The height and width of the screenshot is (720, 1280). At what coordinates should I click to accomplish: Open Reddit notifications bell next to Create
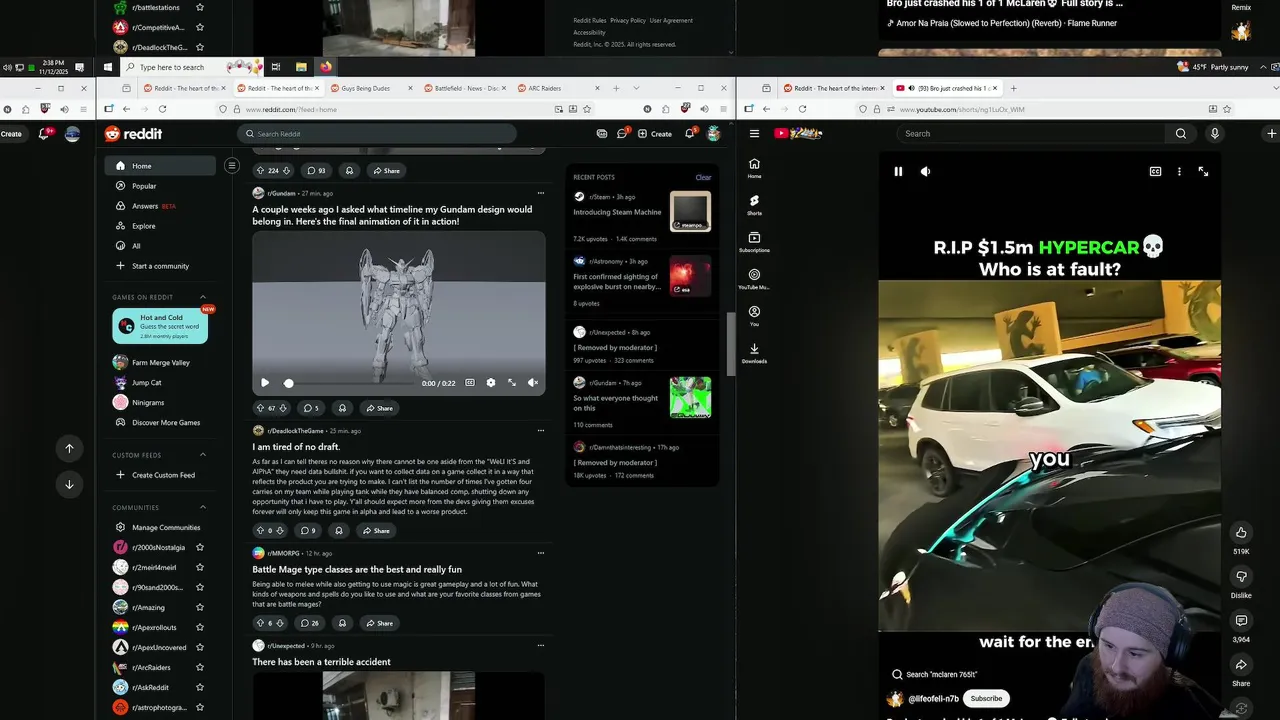click(x=690, y=133)
